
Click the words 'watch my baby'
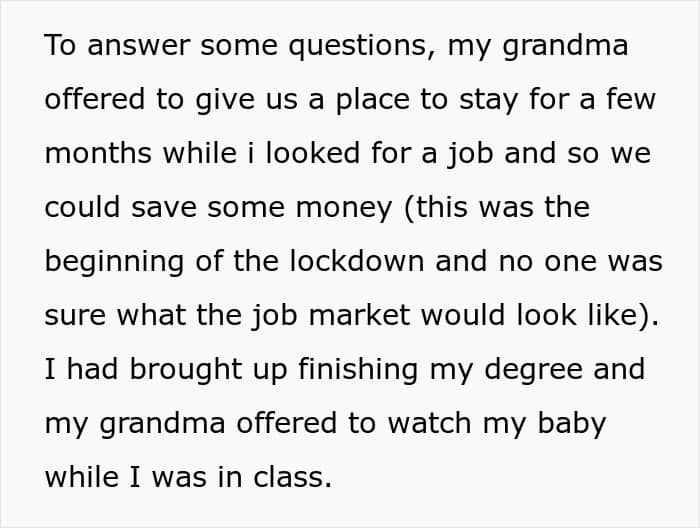point(496,424)
